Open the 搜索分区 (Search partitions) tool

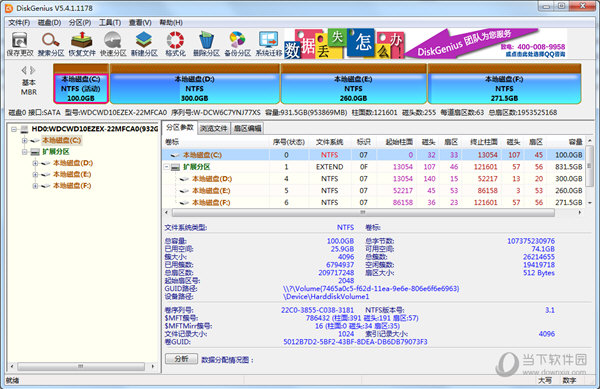pos(51,44)
